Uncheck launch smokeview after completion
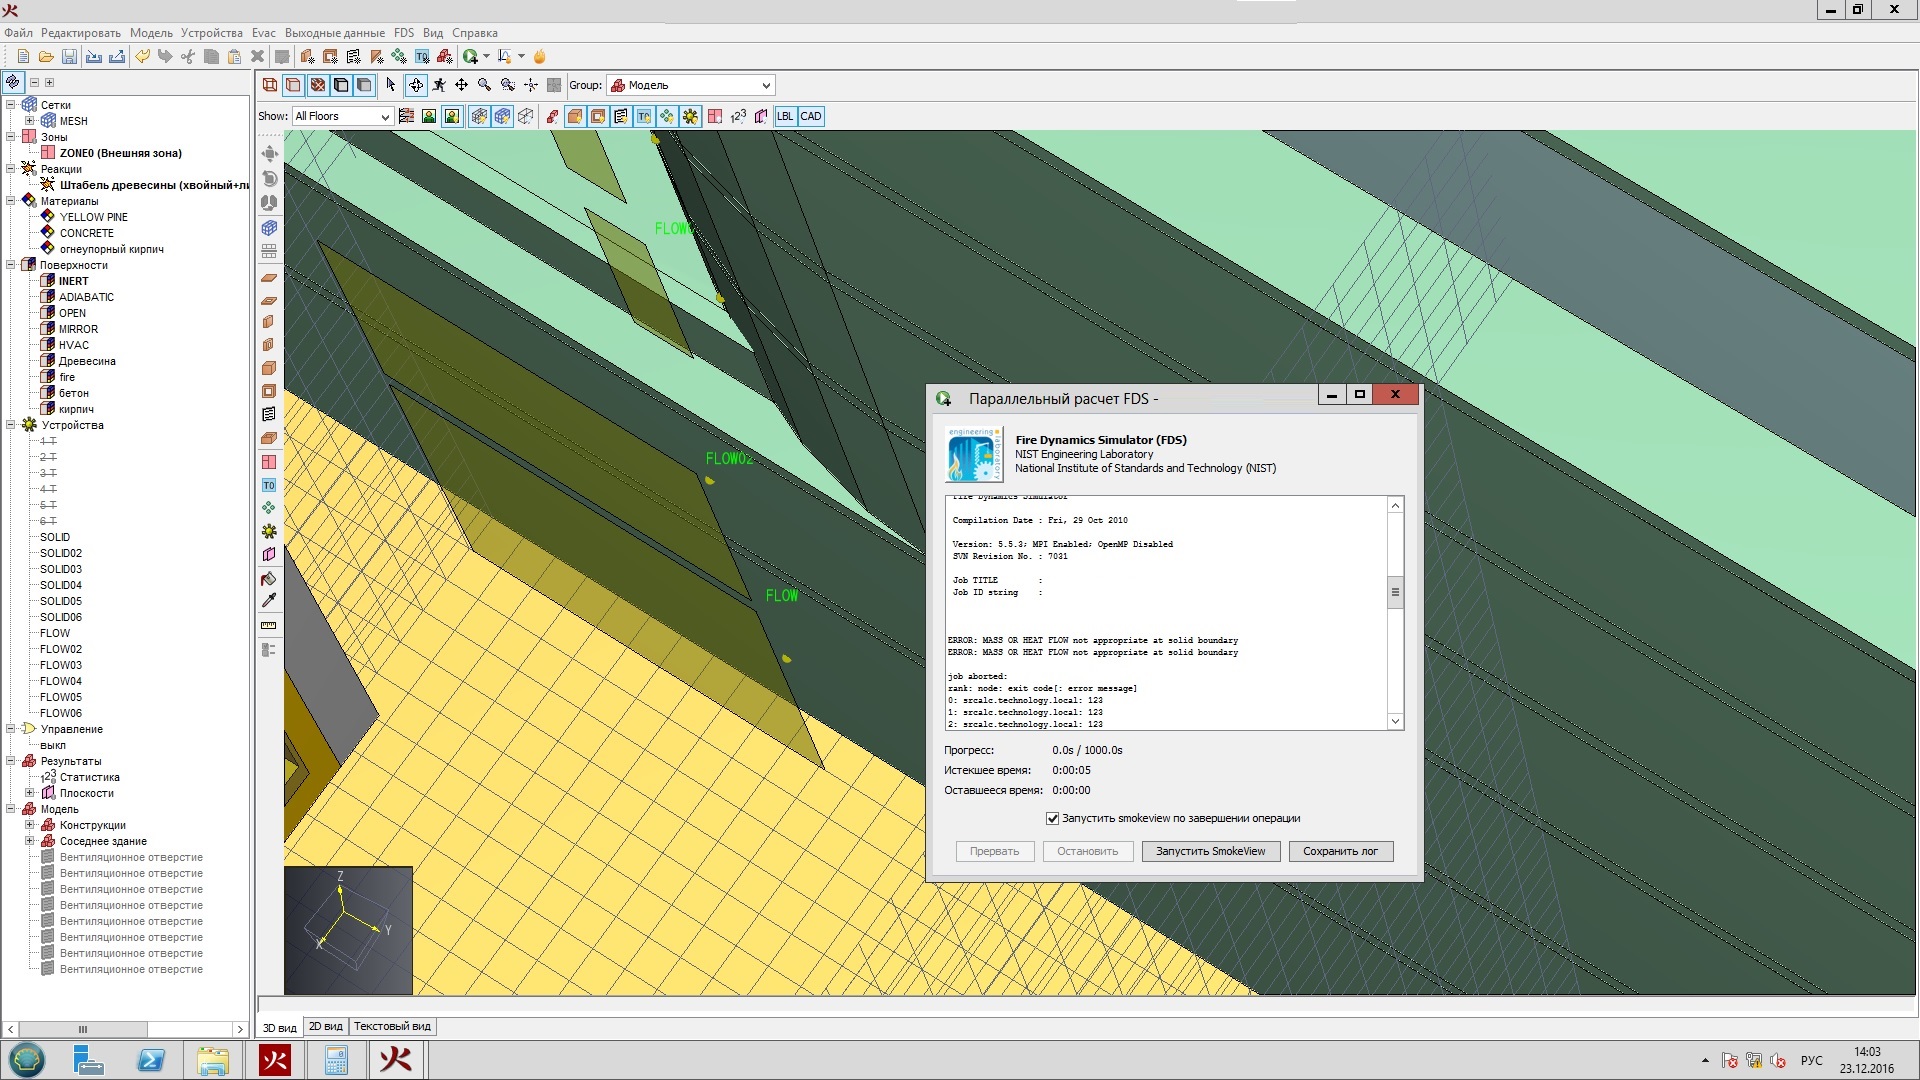 point(1052,818)
